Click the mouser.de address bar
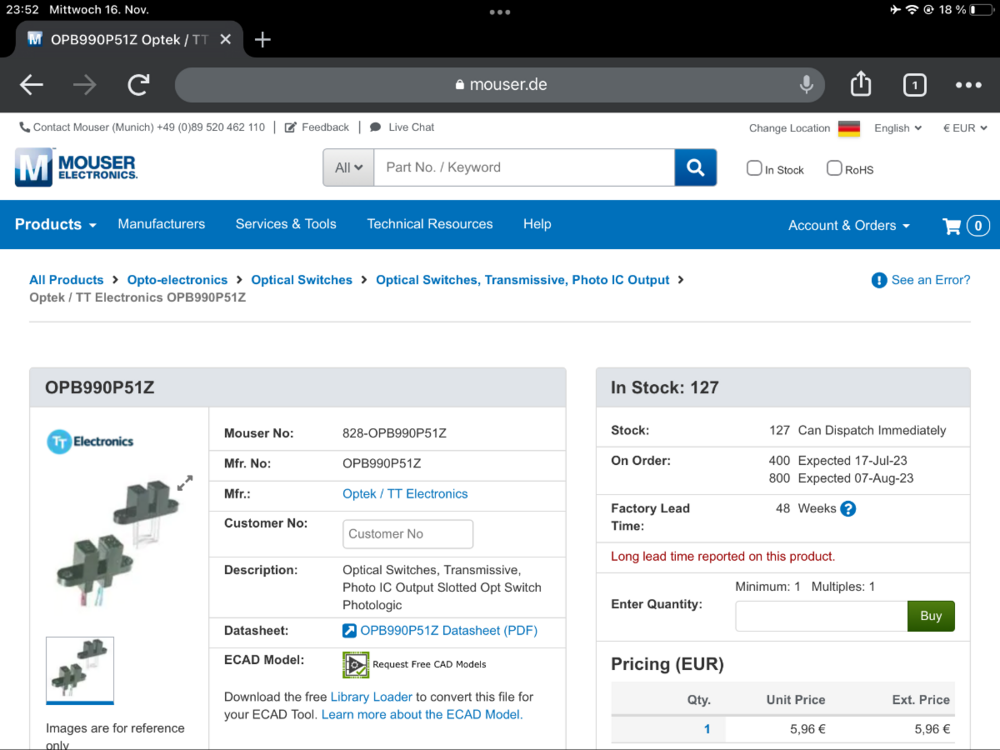 pyautogui.click(x=499, y=84)
